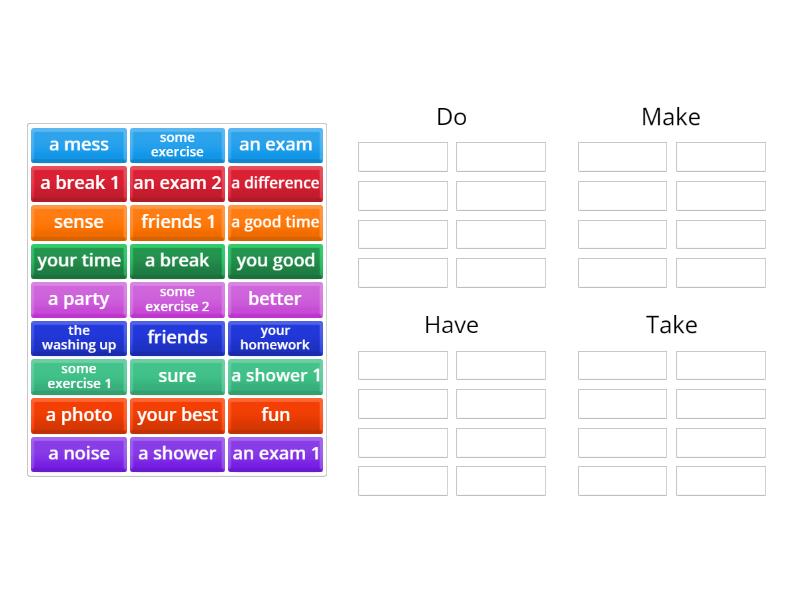Choose the "your time" card

coord(78,260)
